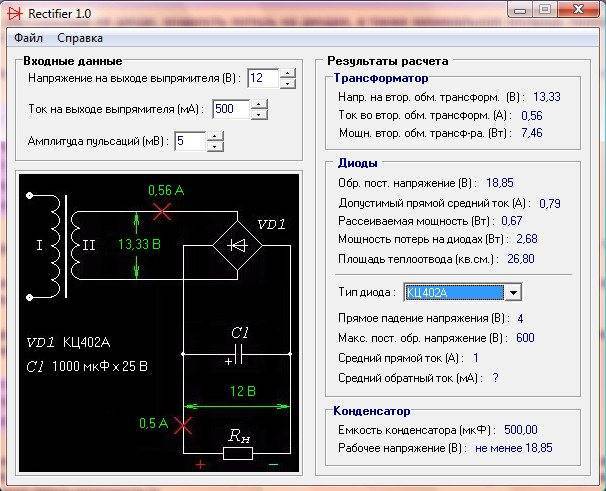Decrease ripple amplitude with the down arrow
Viewport: 606px width, 491px height.
215,146
